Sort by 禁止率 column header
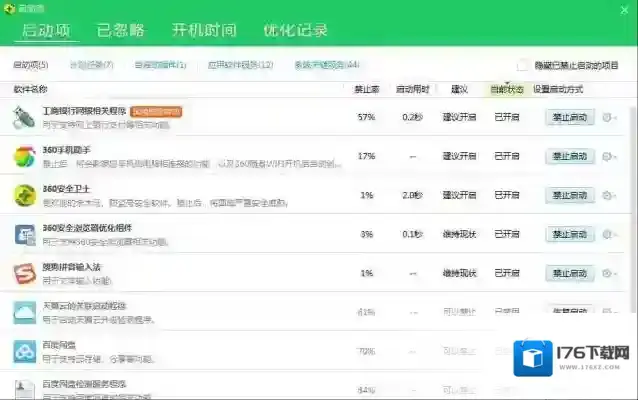Screen dimensions: 638x400 (x=367, y=89)
